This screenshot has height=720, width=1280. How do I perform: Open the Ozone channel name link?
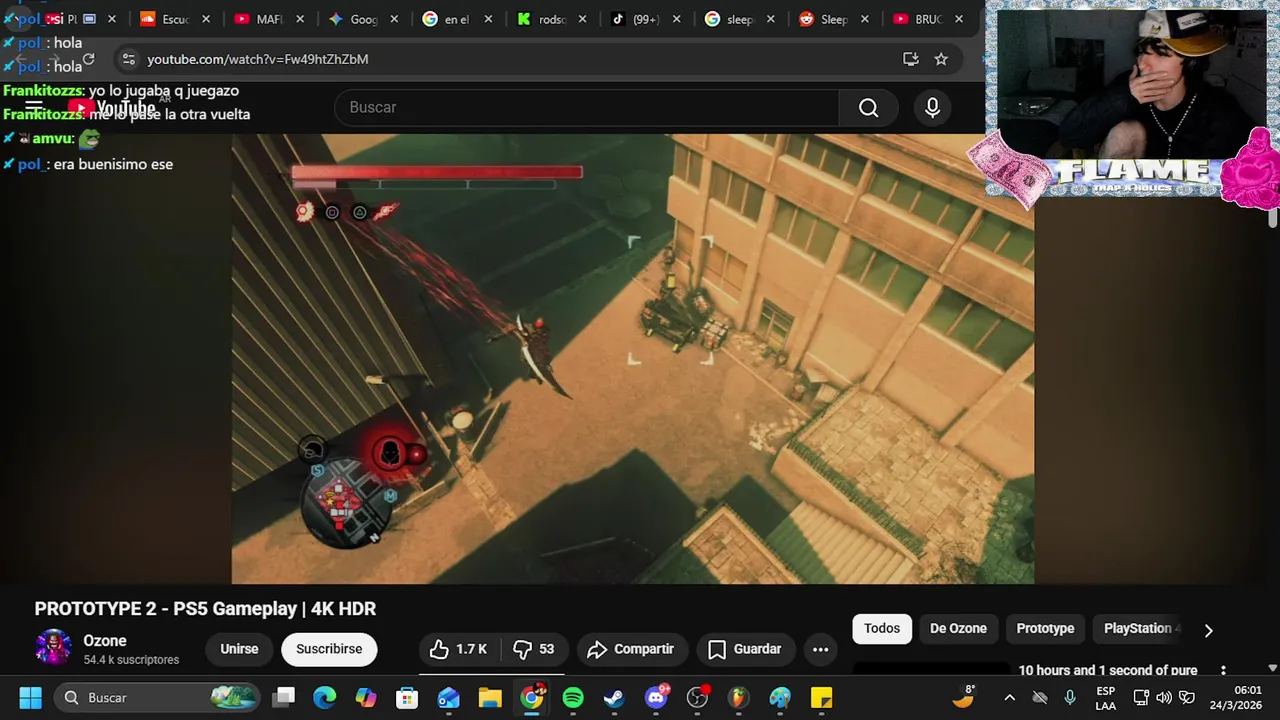pyautogui.click(x=105, y=641)
